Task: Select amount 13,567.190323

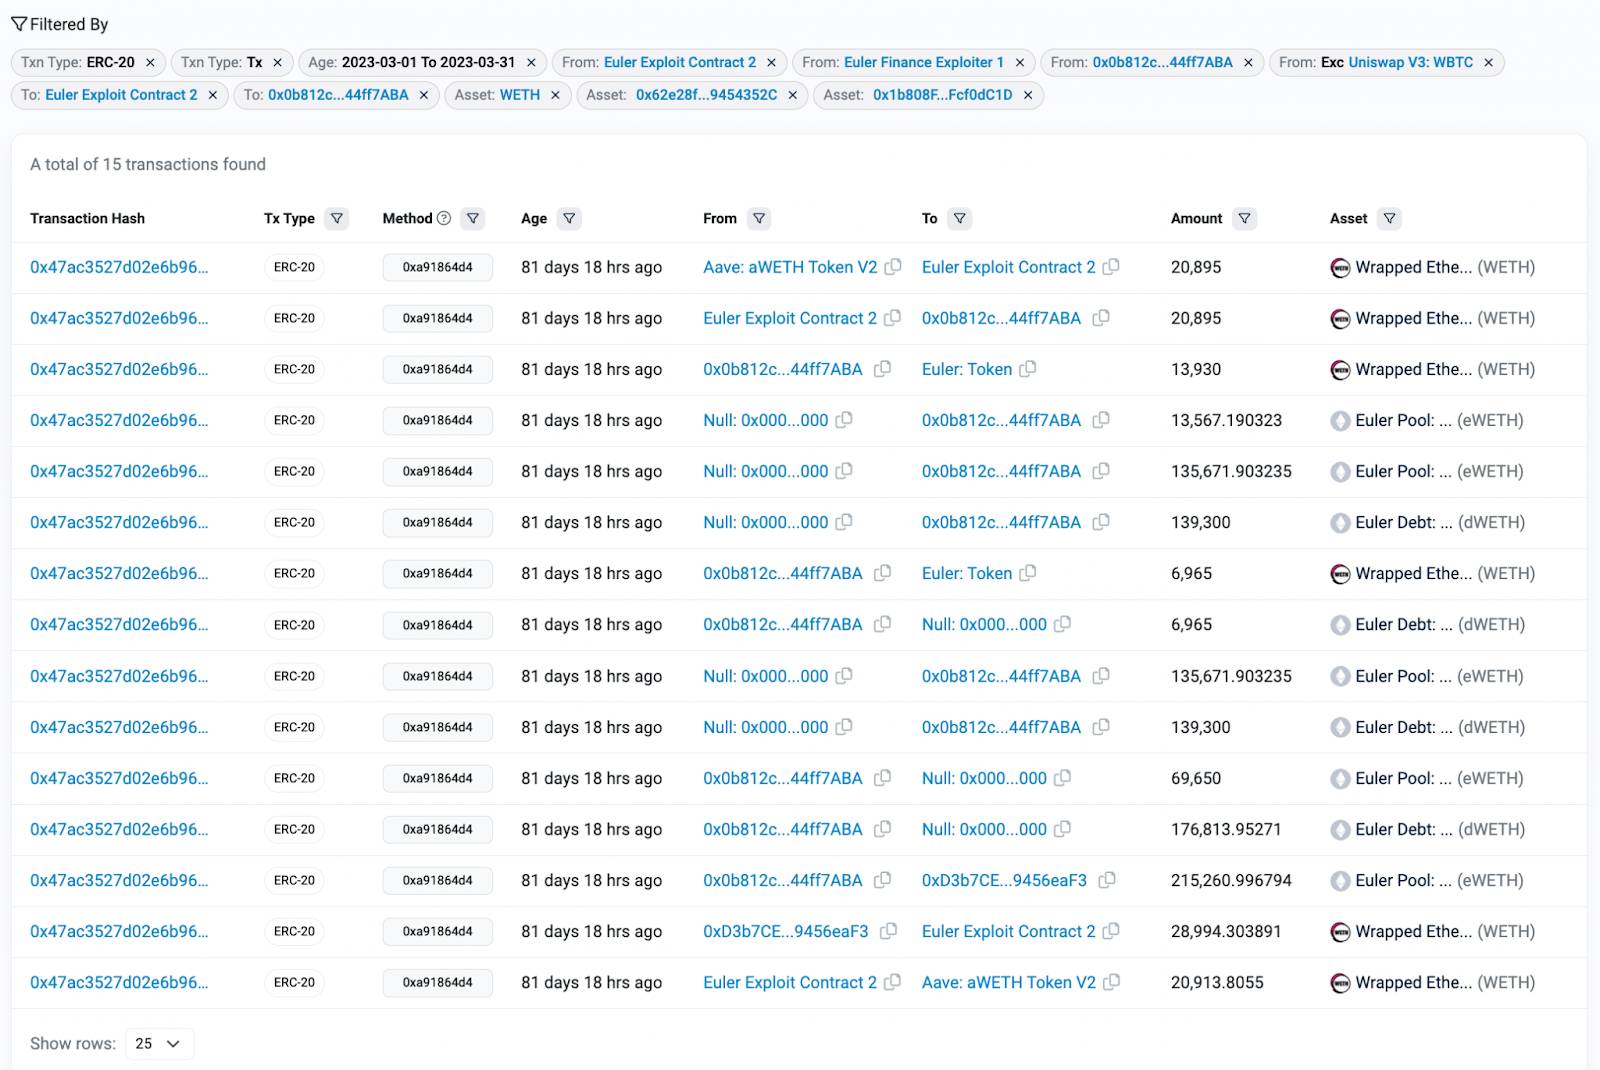Action: pyautogui.click(x=1226, y=420)
